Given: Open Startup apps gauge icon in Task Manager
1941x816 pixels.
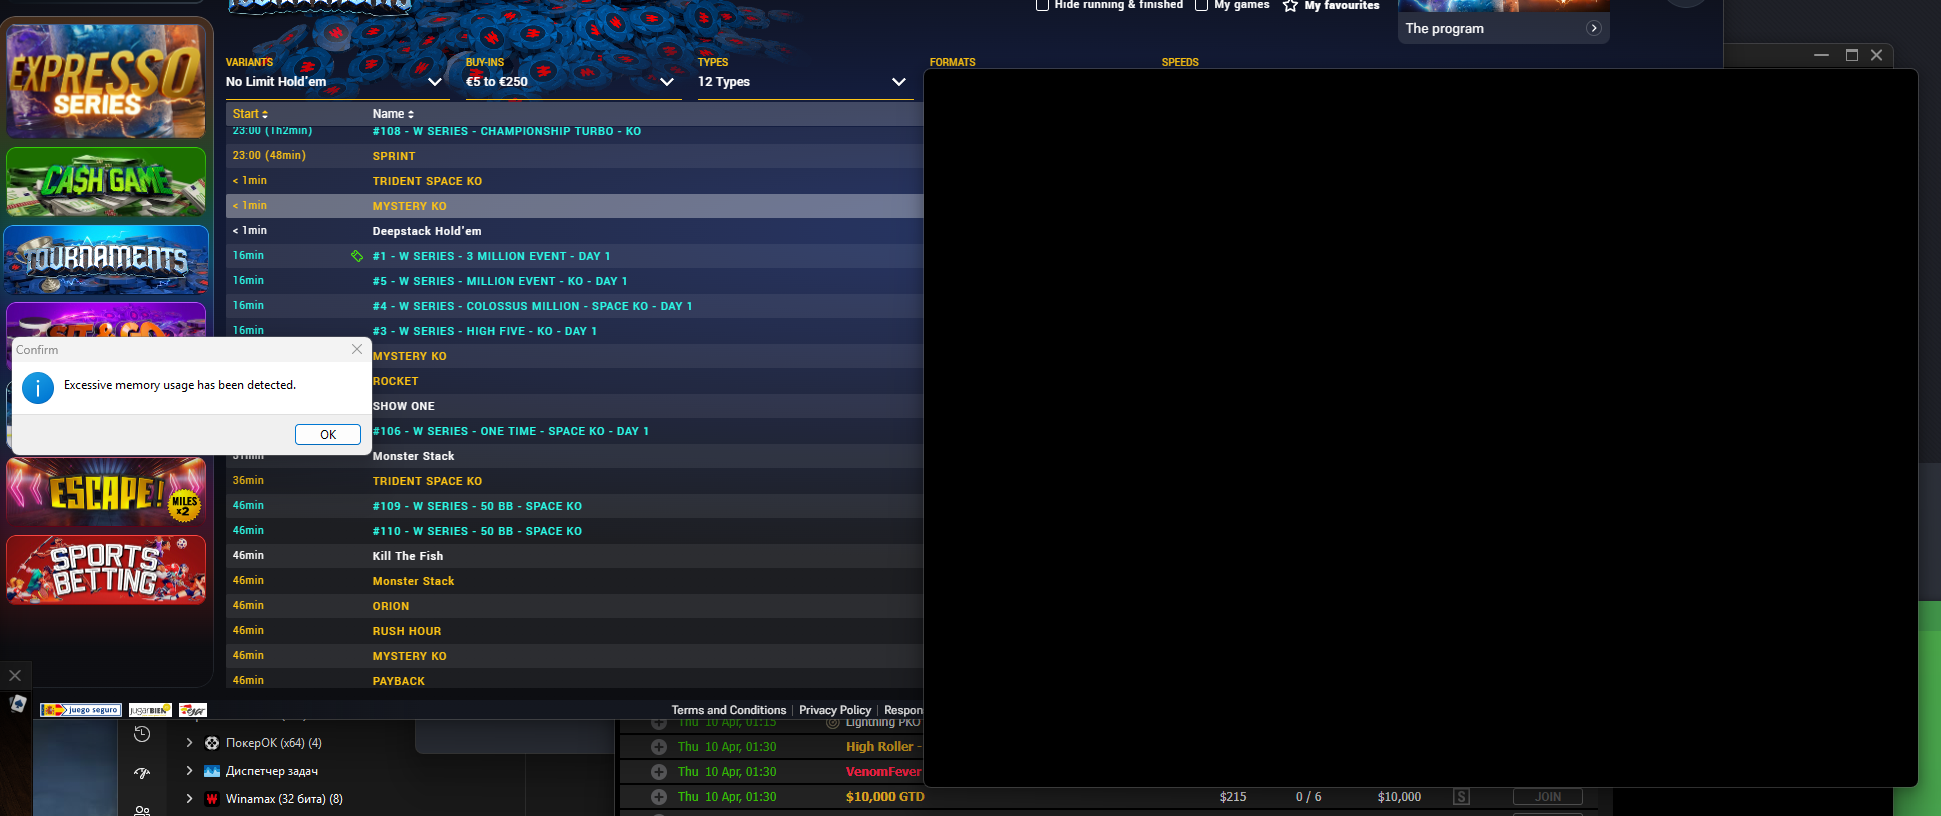Looking at the screenshot, I should (x=142, y=773).
